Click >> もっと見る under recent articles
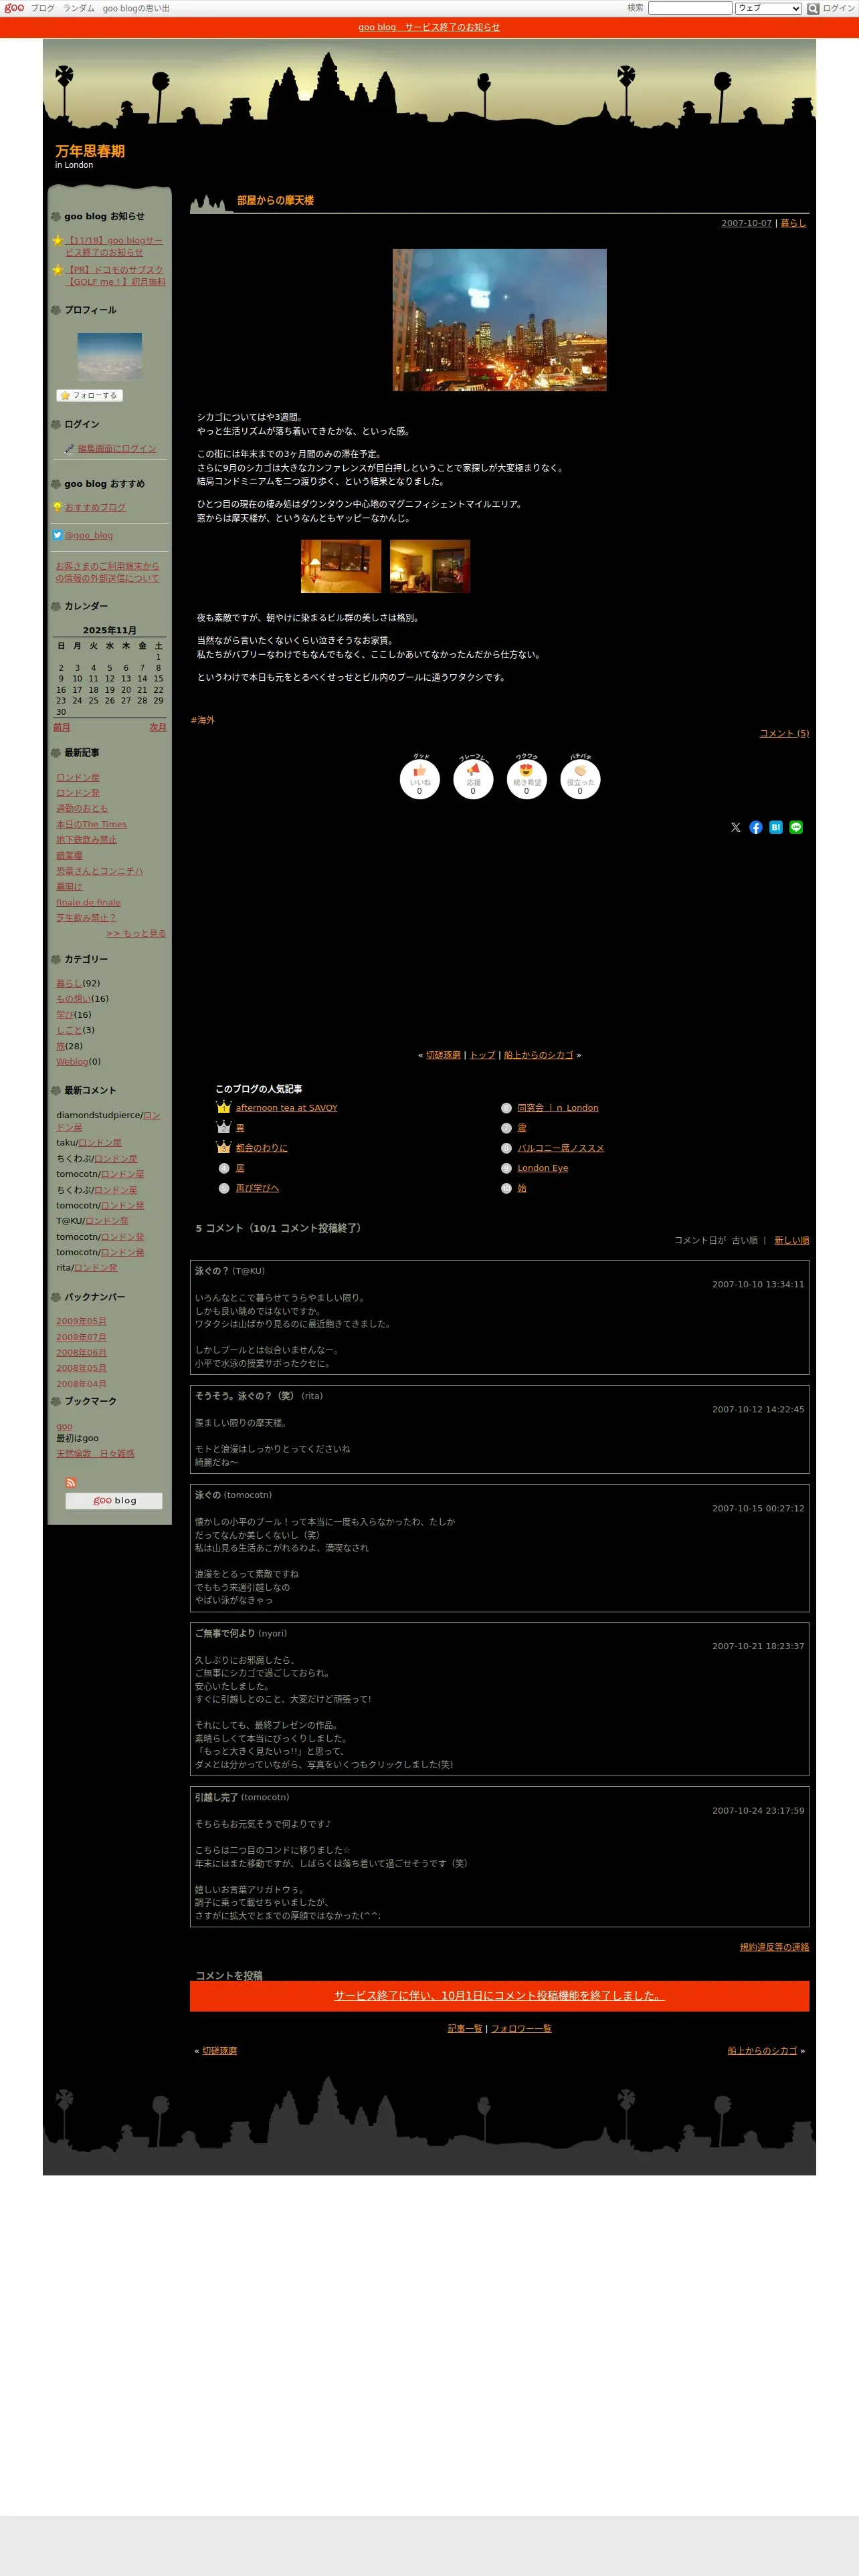859x2576 pixels. tap(136, 933)
